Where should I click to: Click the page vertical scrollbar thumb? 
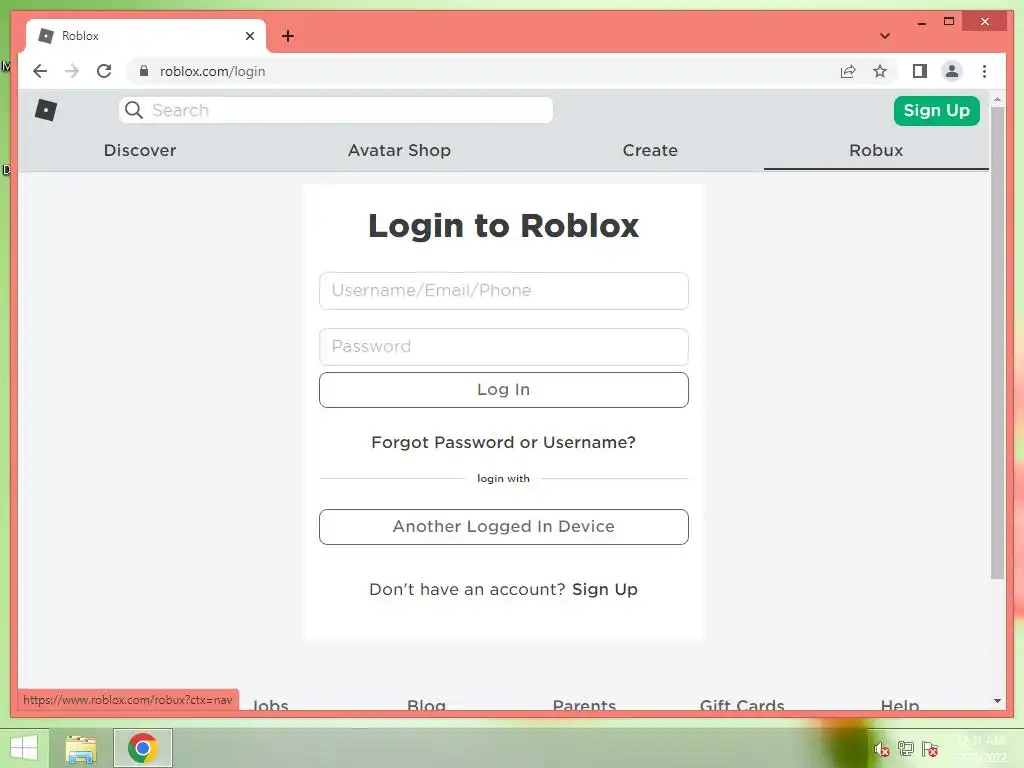pyautogui.click(x=997, y=343)
